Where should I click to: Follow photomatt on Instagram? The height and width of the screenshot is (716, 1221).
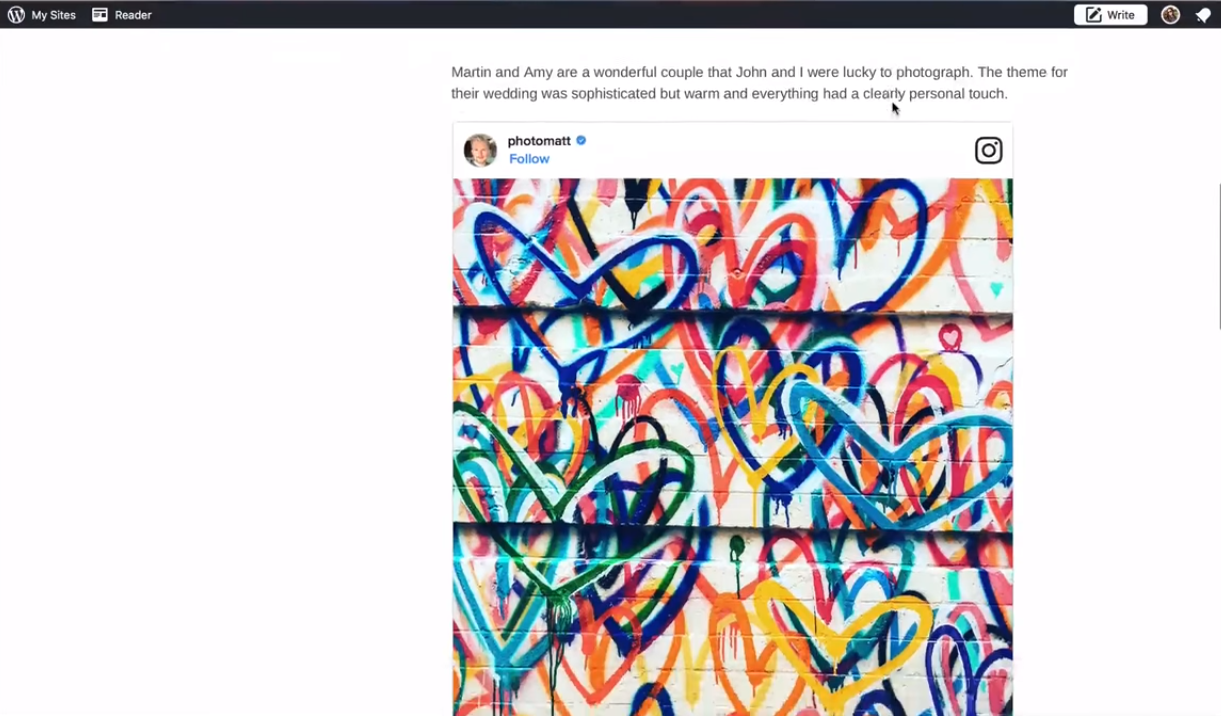click(529, 159)
